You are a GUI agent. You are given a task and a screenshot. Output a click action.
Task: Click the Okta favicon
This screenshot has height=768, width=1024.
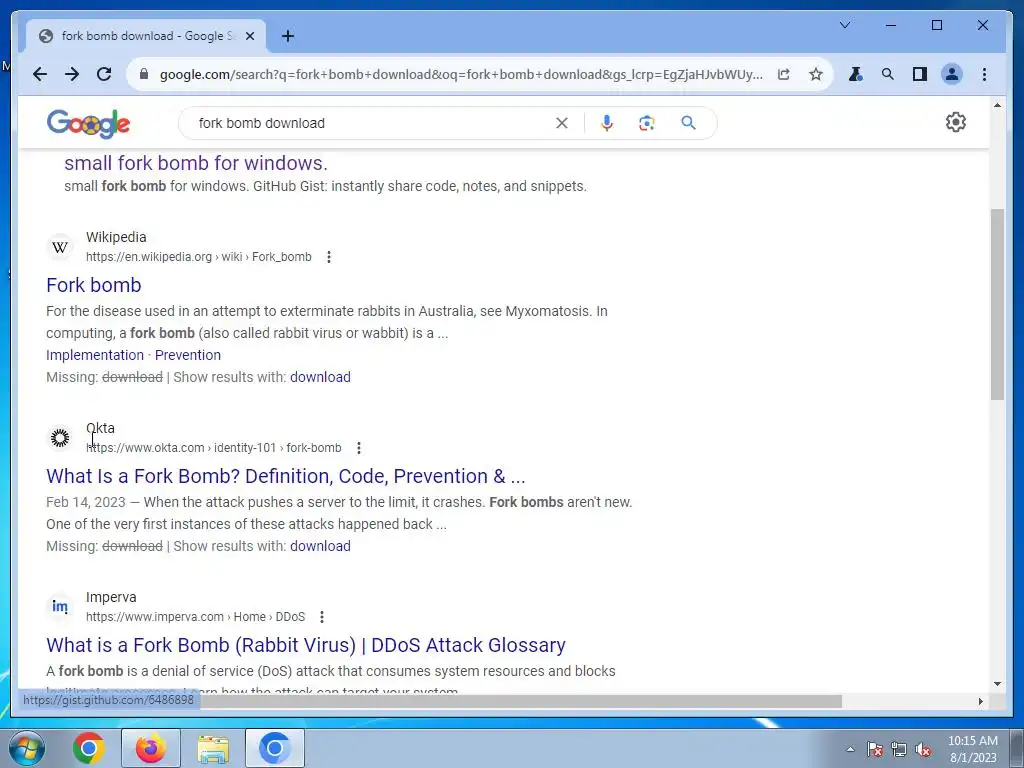click(x=59, y=438)
